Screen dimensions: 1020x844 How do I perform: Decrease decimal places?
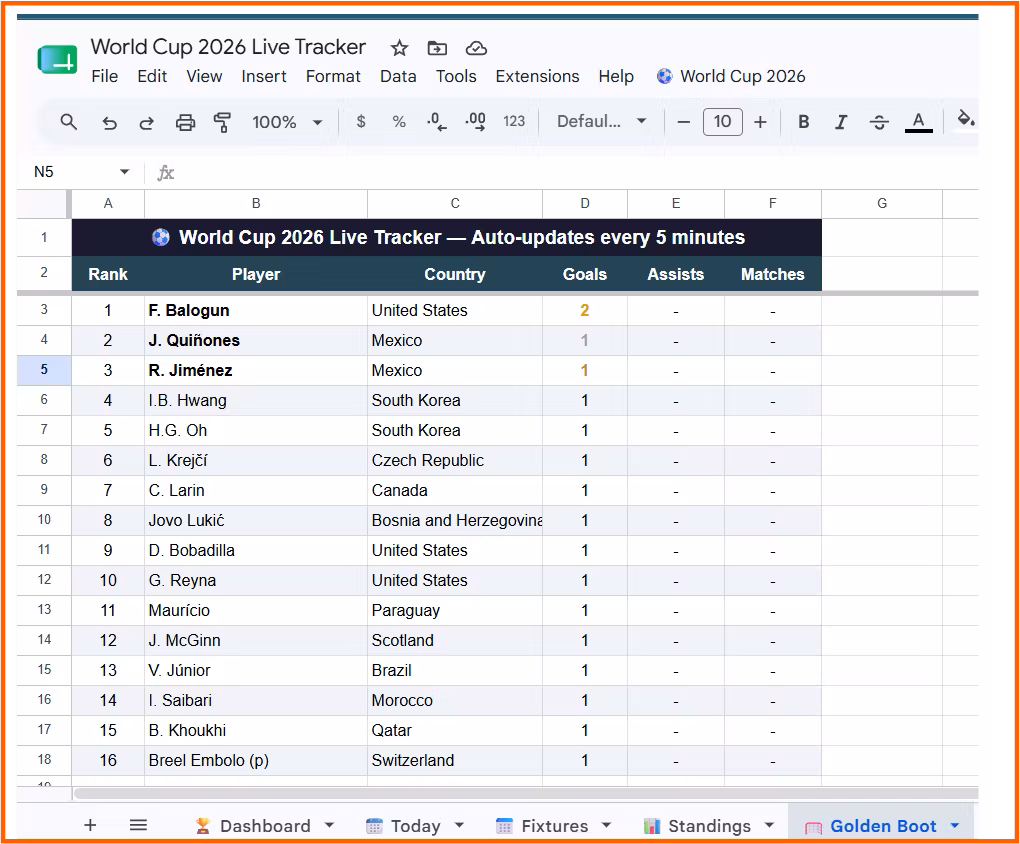click(x=436, y=122)
